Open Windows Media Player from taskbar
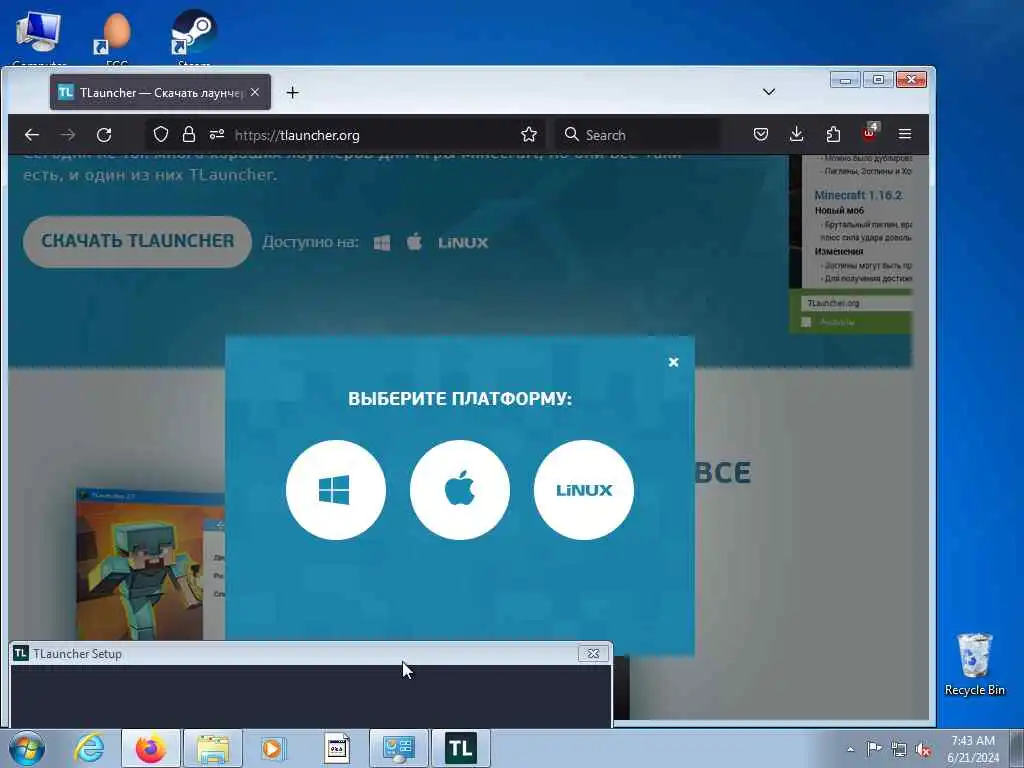The image size is (1024, 768). (272, 748)
